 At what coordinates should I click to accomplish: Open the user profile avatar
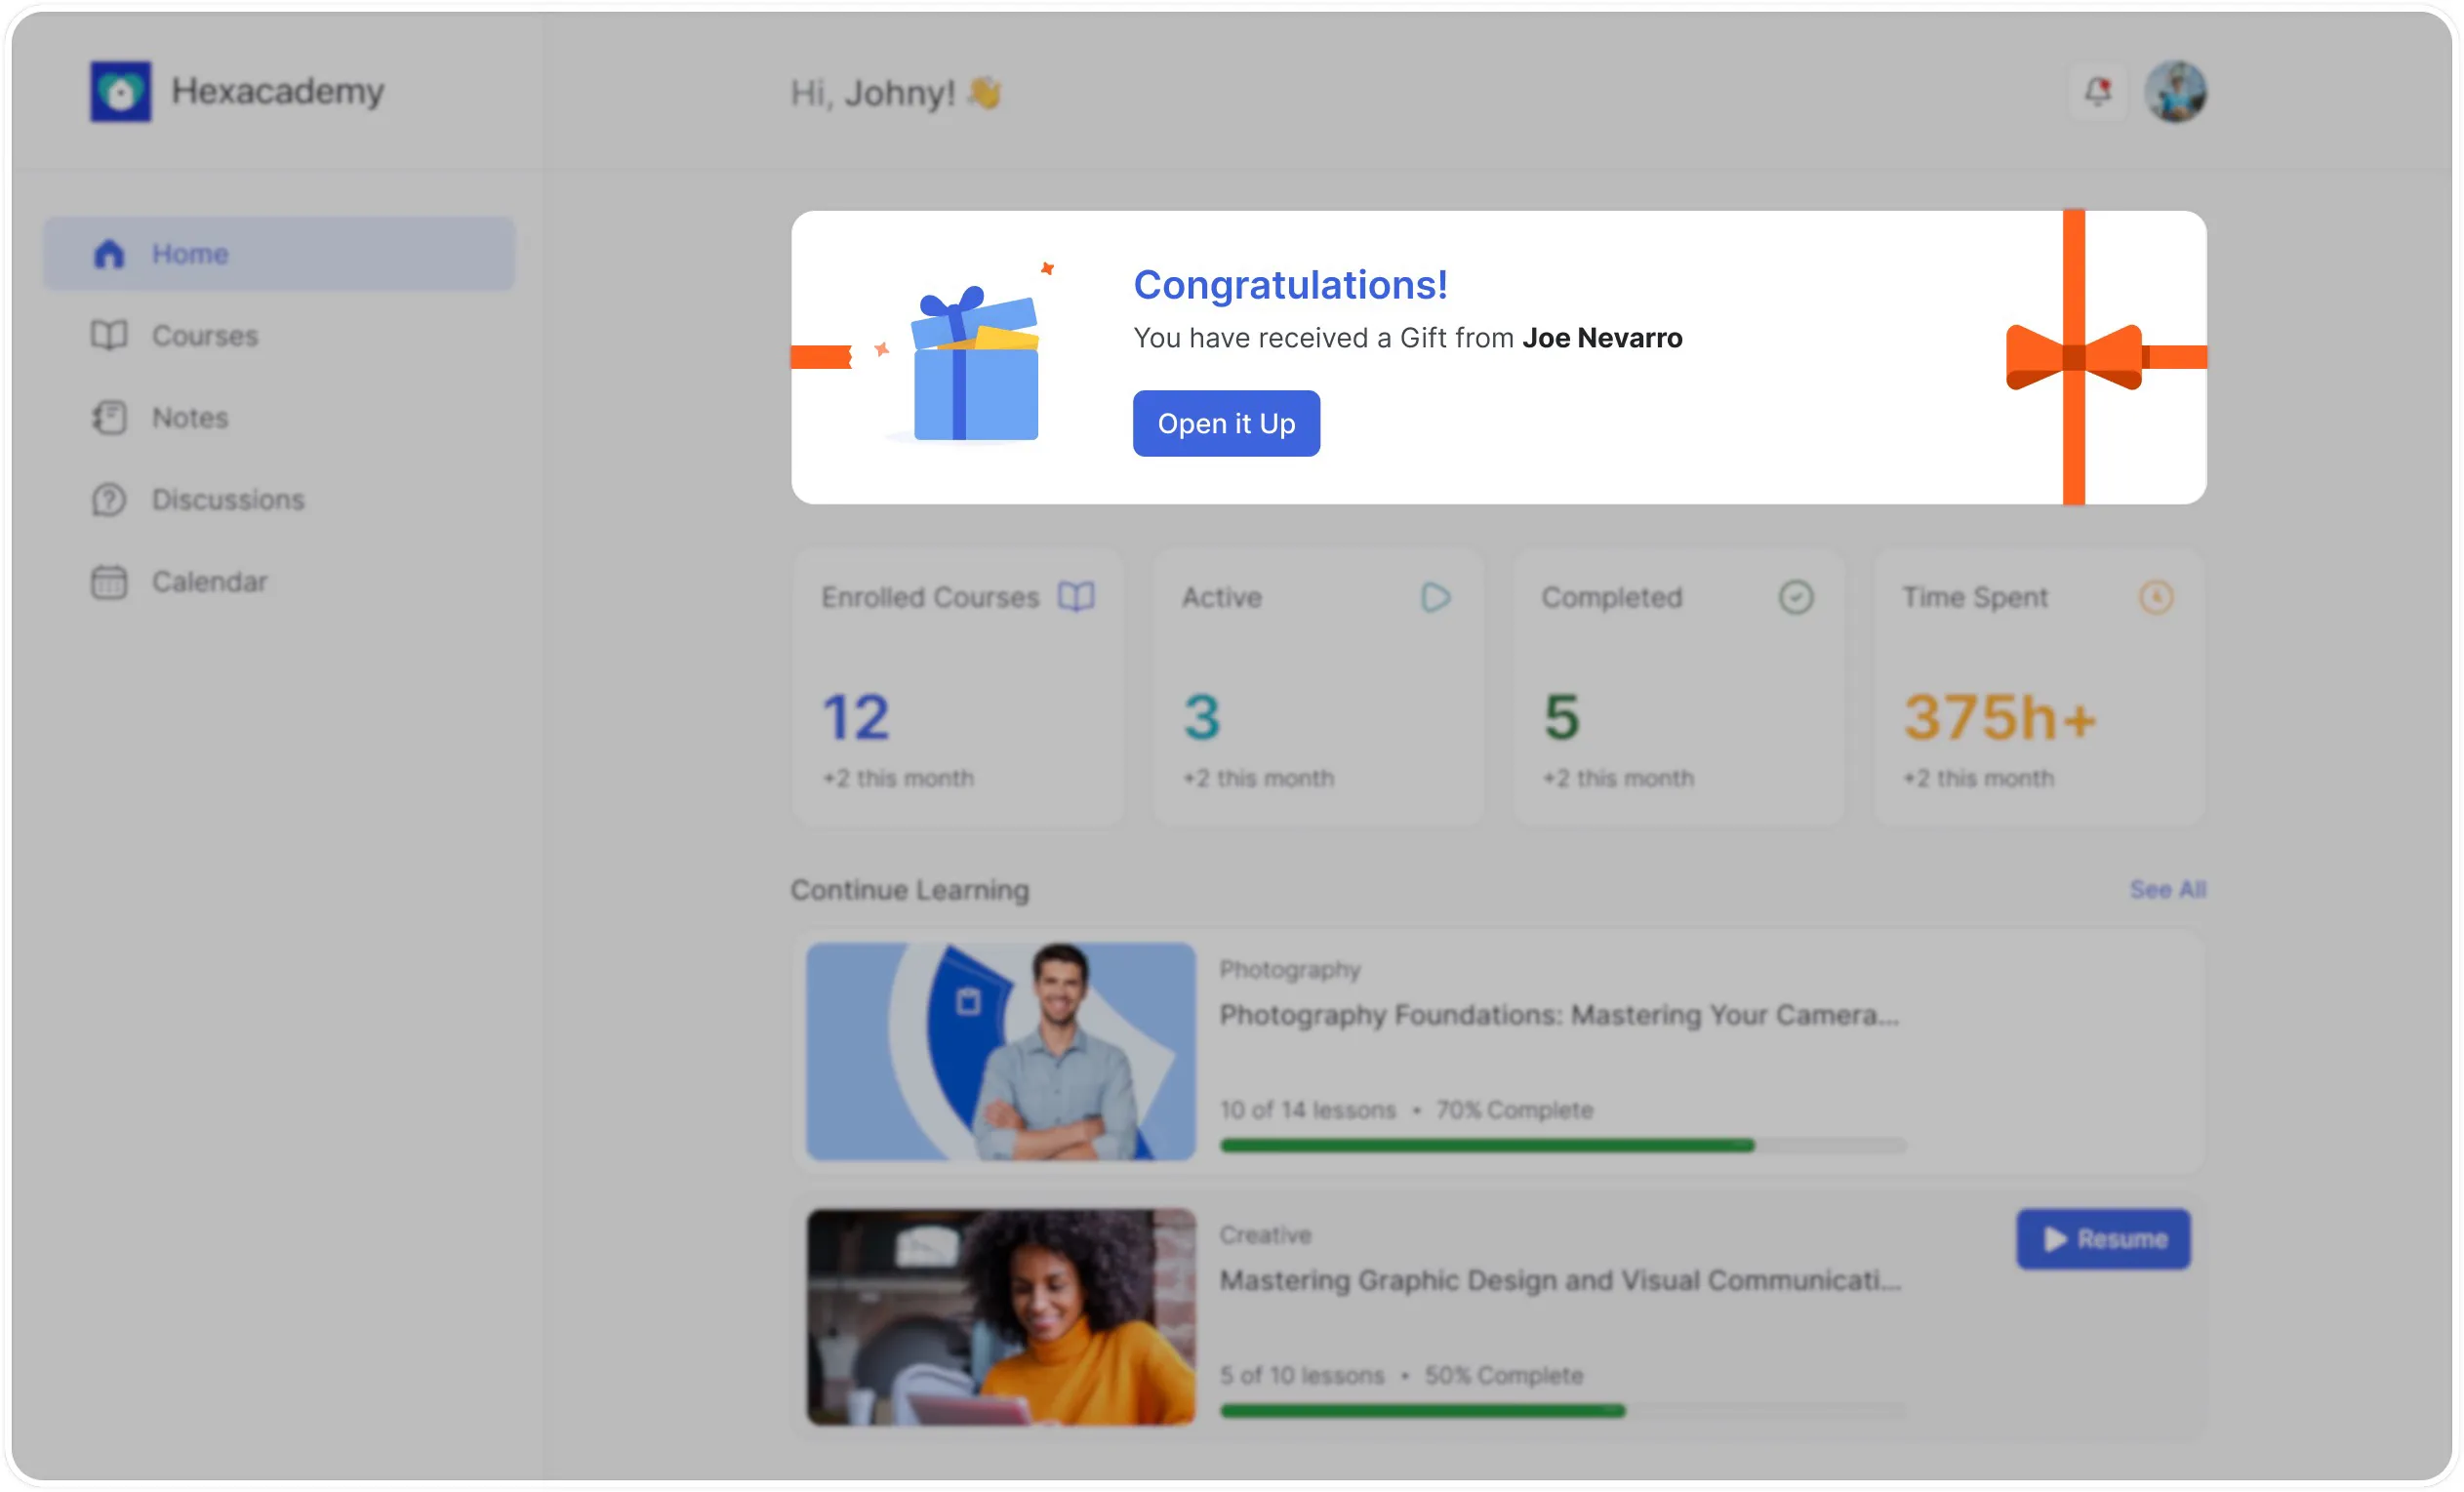point(2175,92)
